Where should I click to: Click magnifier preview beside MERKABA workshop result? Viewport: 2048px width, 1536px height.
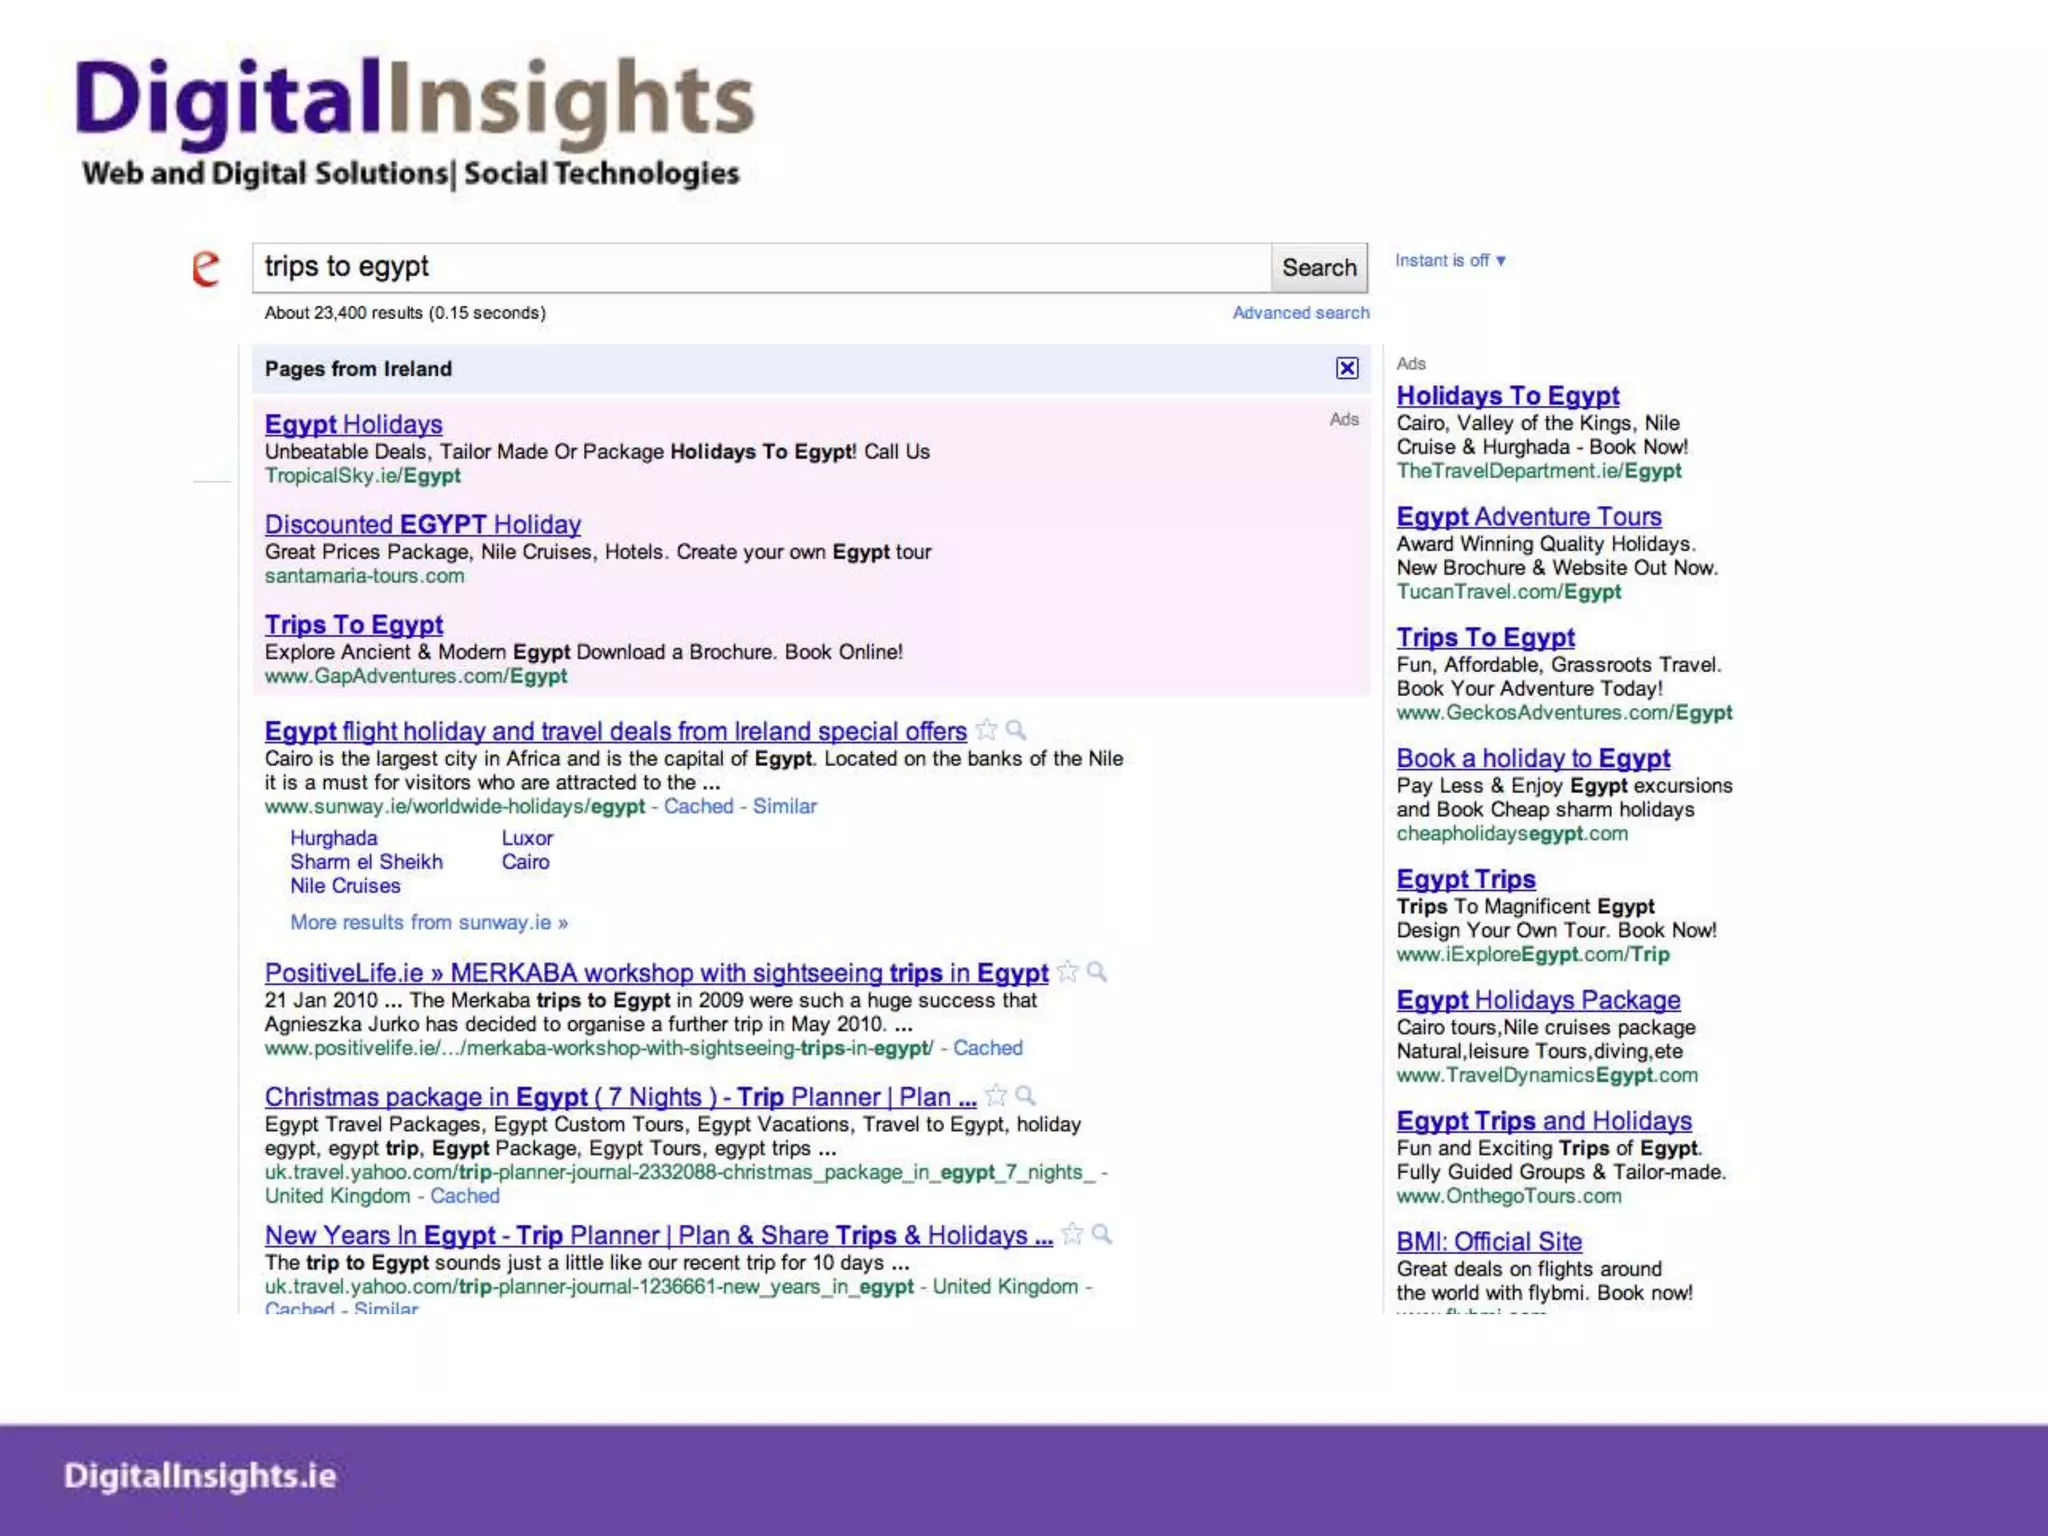click(1097, 972)
